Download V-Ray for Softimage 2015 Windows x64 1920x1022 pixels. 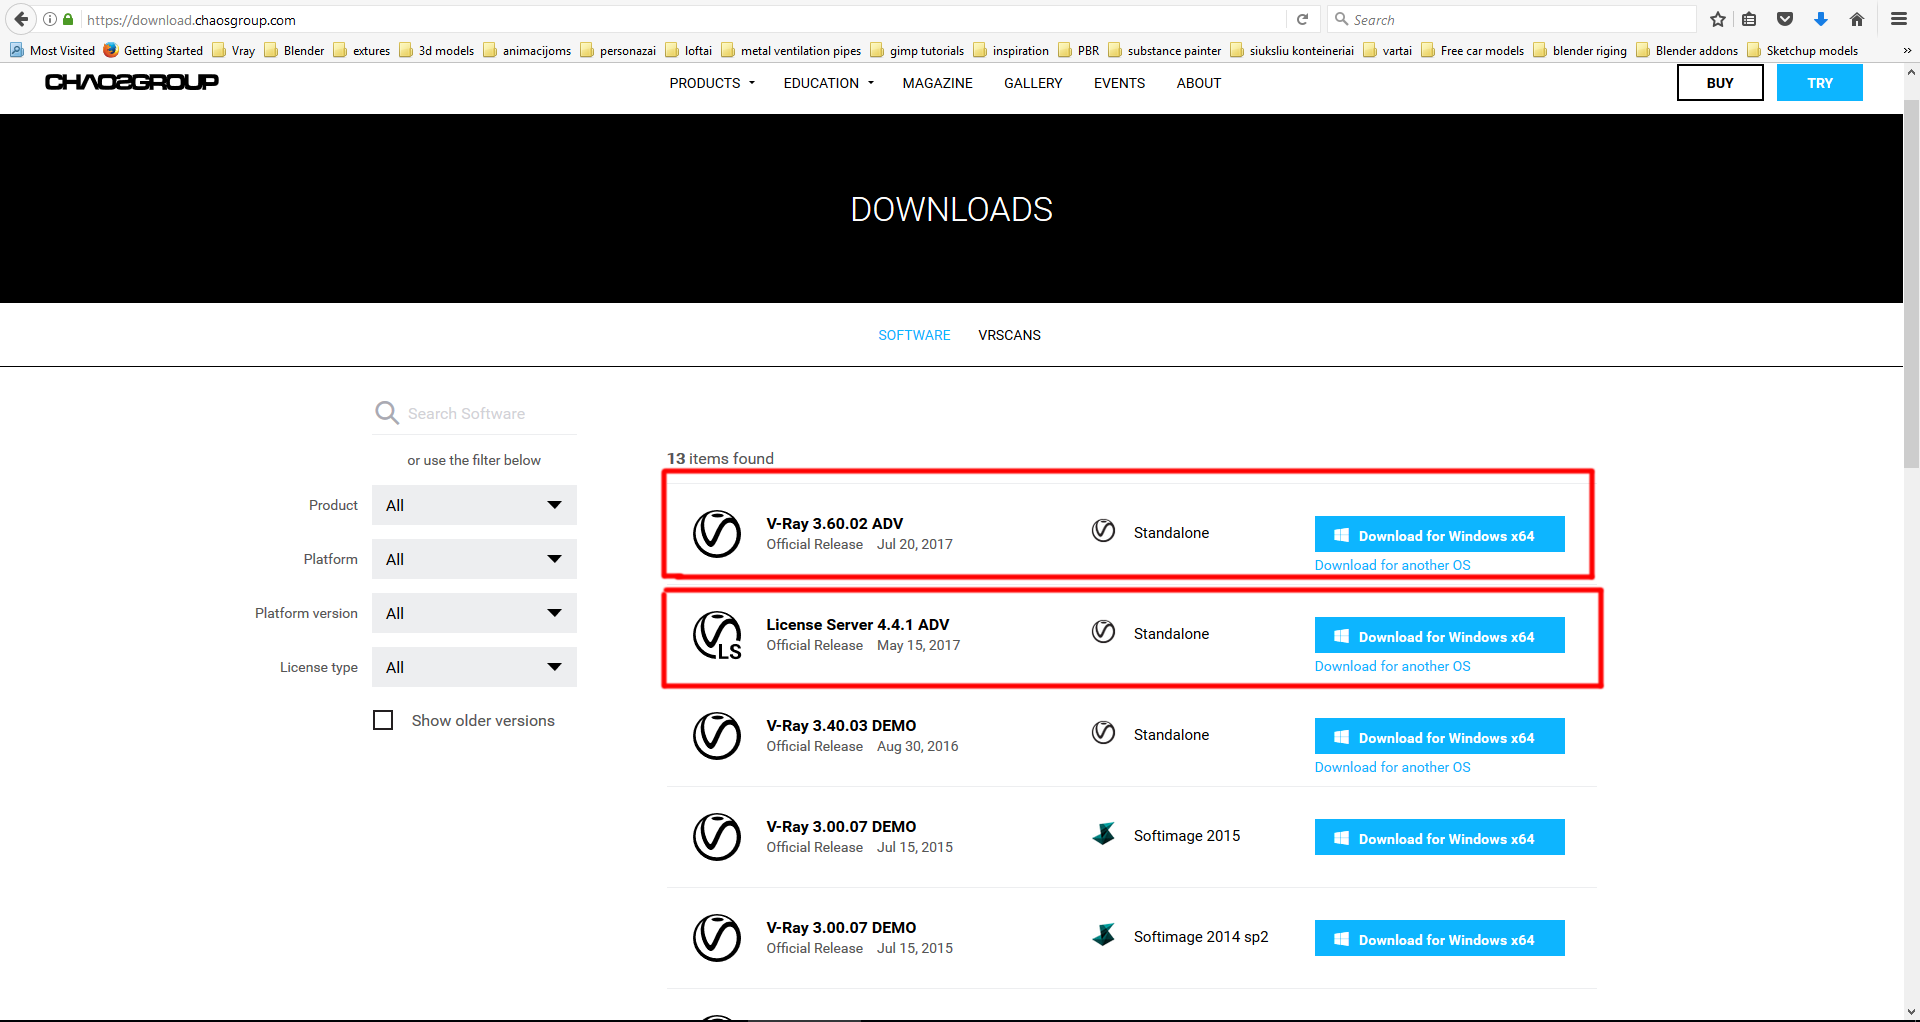coord(1440,838)
